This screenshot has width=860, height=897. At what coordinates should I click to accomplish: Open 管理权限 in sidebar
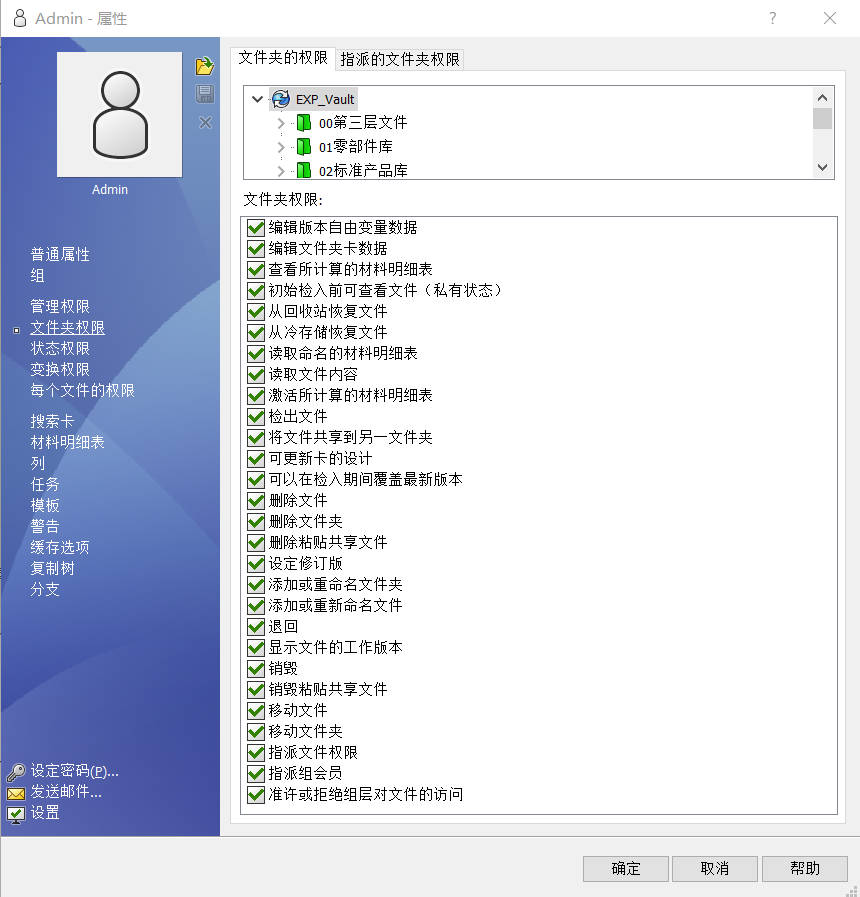pyautogui.click(x=60, y=307)
